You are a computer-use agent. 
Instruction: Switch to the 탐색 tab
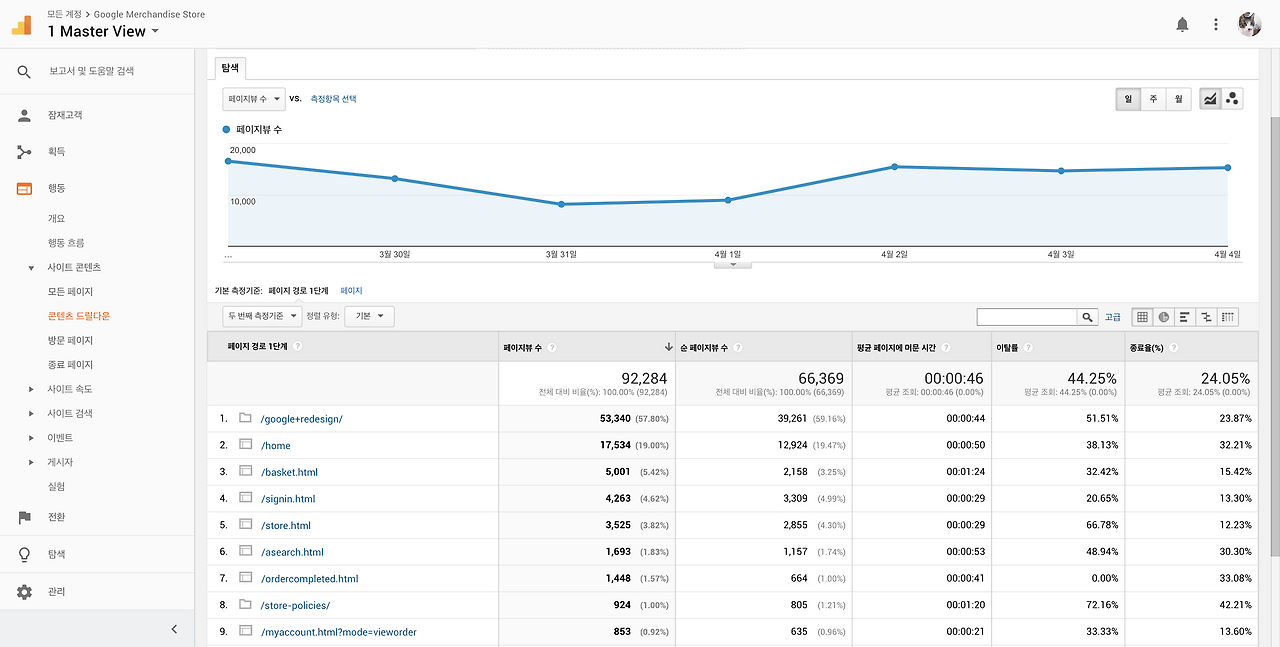click(229, 68)
